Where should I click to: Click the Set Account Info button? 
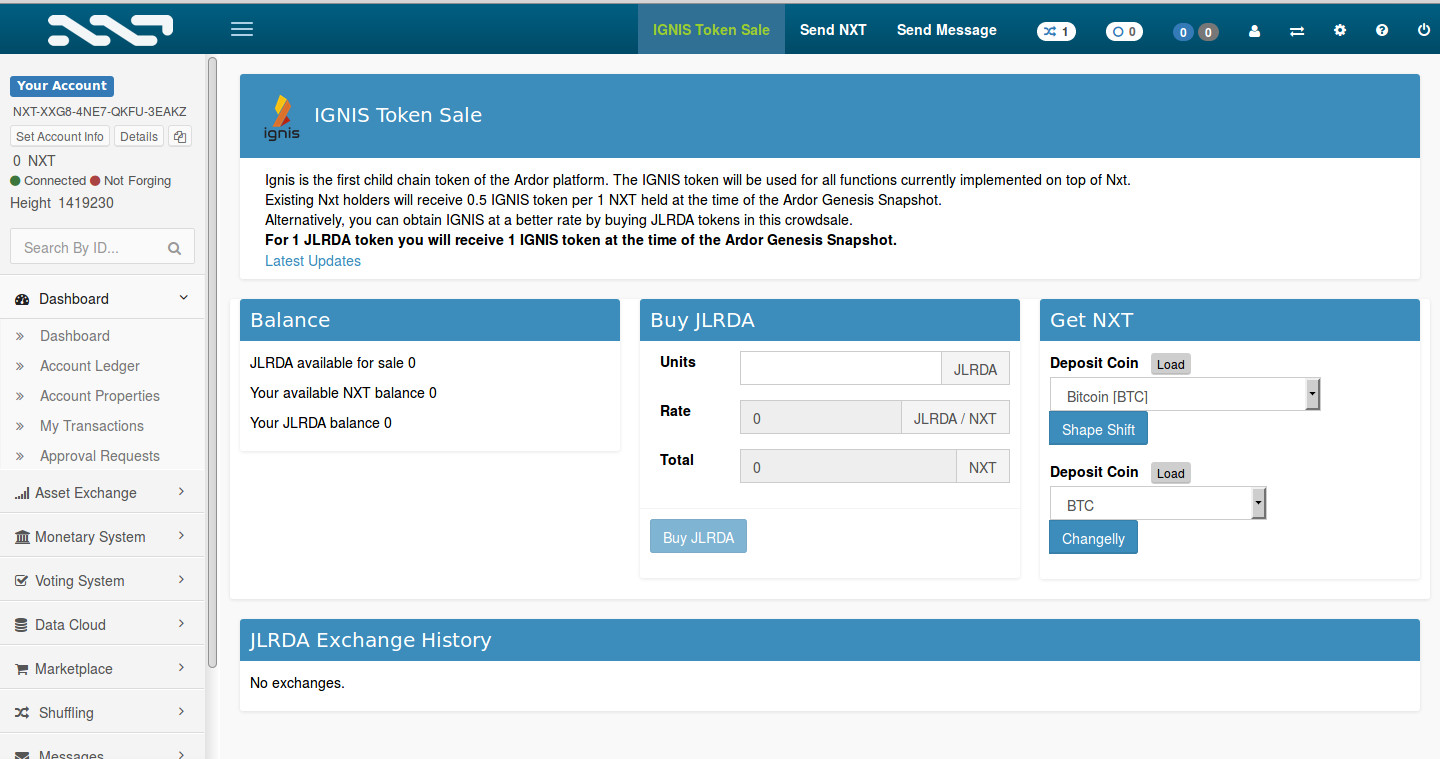pos(60,137)
